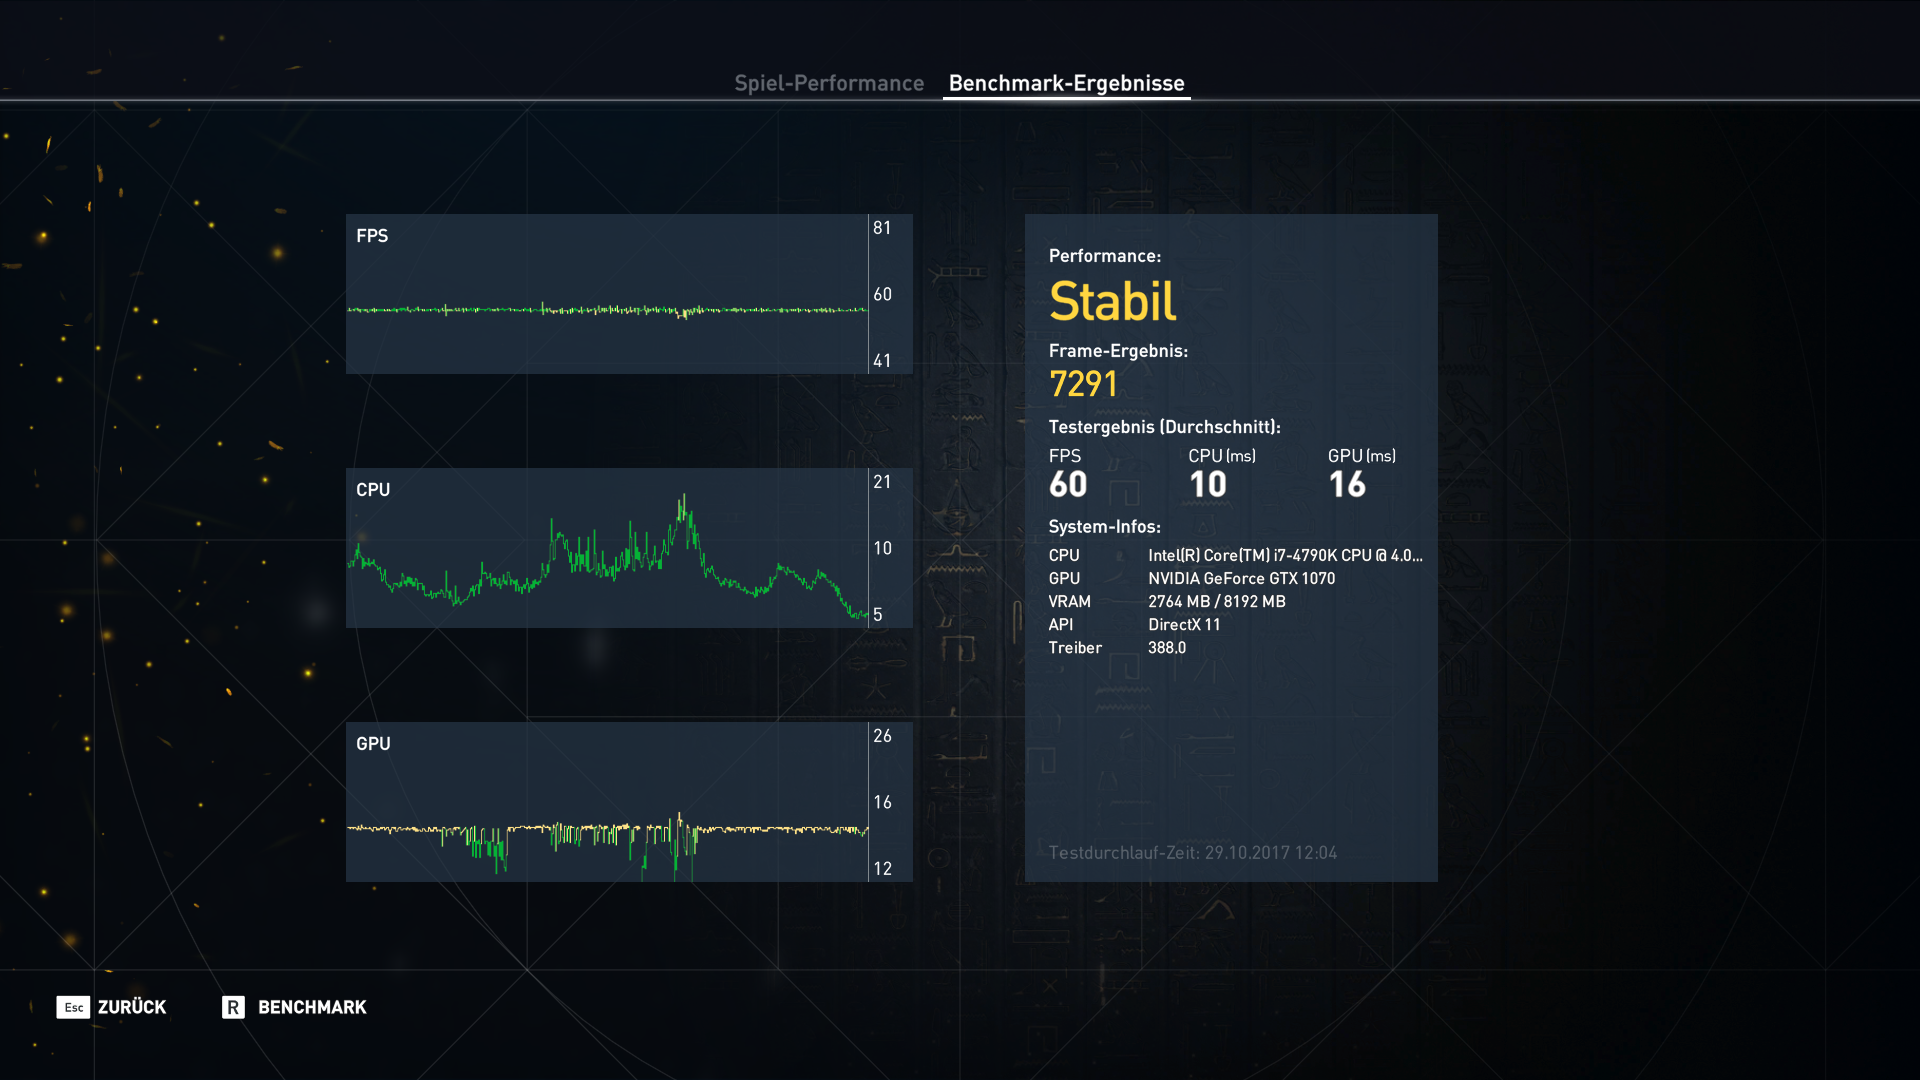Click the VRAM usage value
The height and width of the screenshot is (1080, 1920).
pos(1216,601)
